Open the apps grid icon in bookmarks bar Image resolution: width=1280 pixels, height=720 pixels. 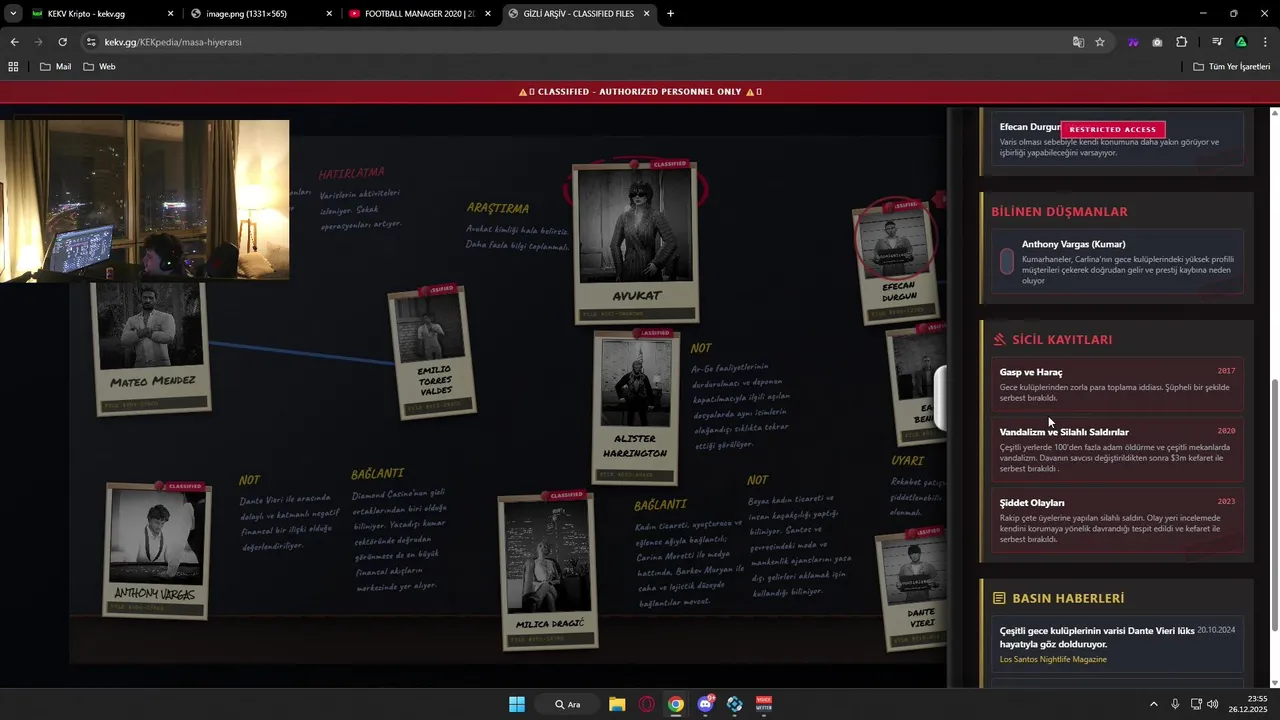[13, 66]
